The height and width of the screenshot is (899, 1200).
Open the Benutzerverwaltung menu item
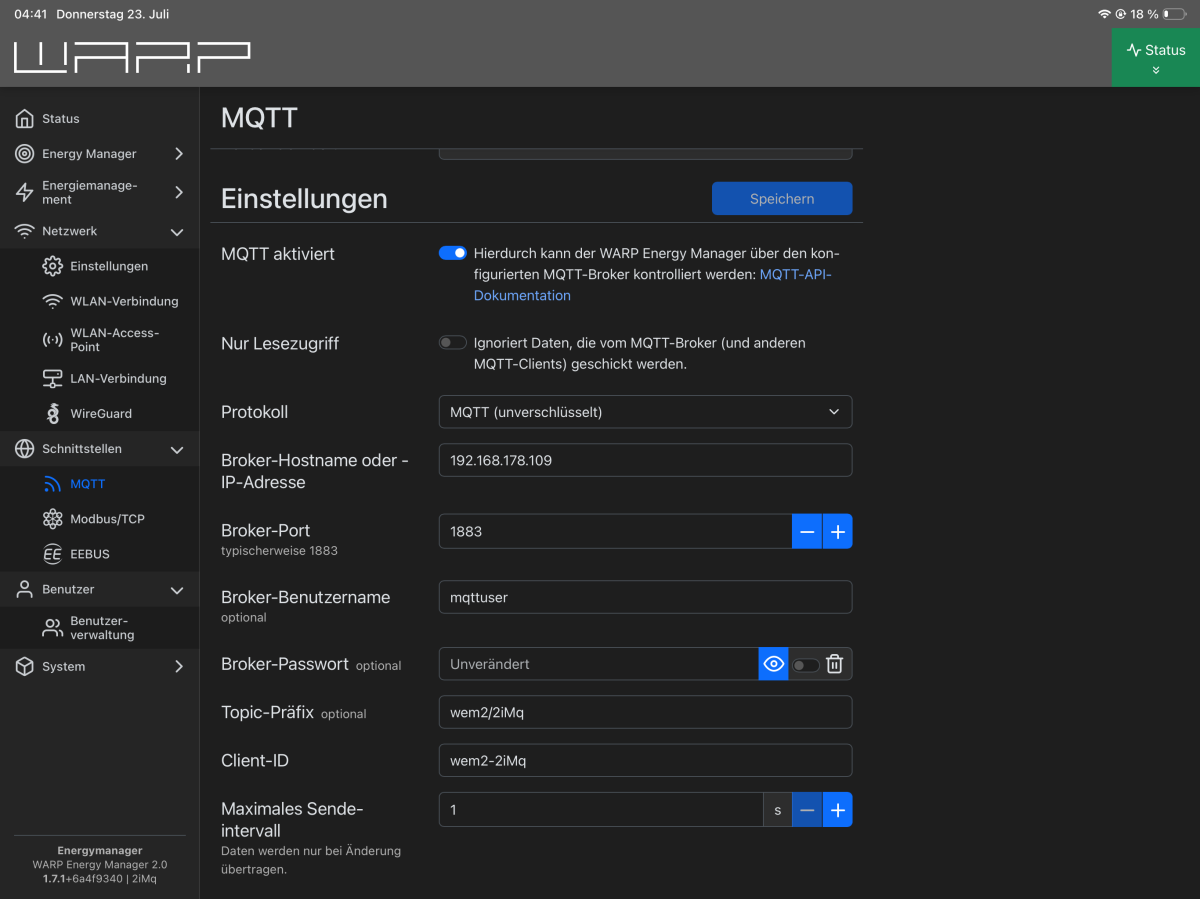click(100, 628)
